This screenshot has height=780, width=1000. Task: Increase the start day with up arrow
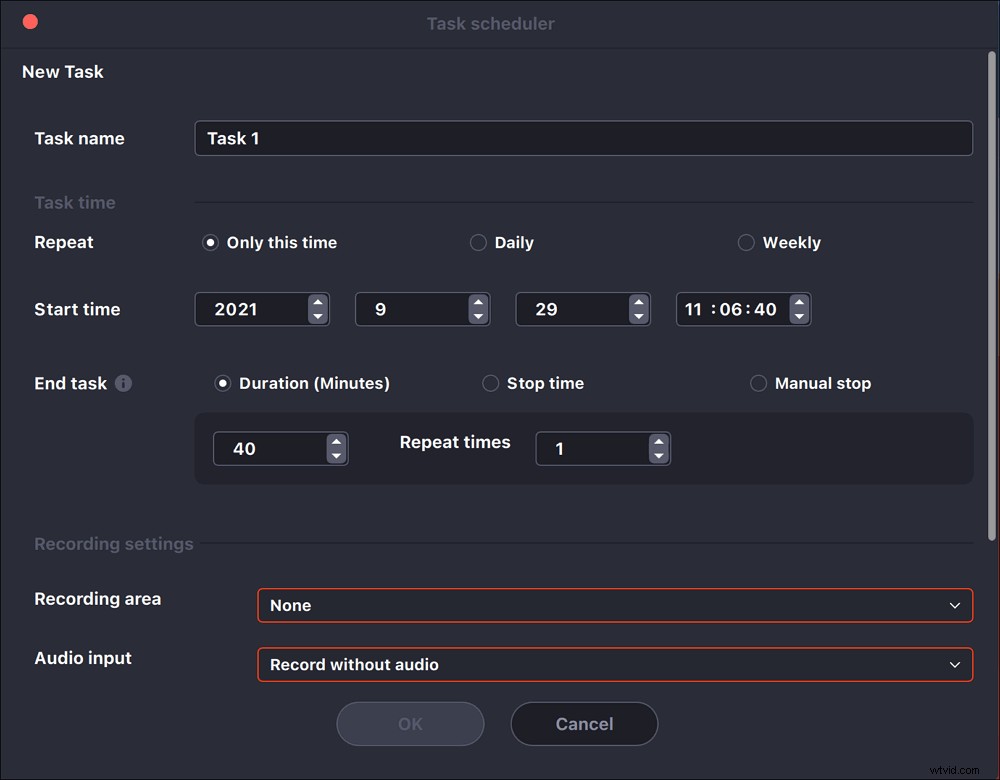[x=639, y=302]
